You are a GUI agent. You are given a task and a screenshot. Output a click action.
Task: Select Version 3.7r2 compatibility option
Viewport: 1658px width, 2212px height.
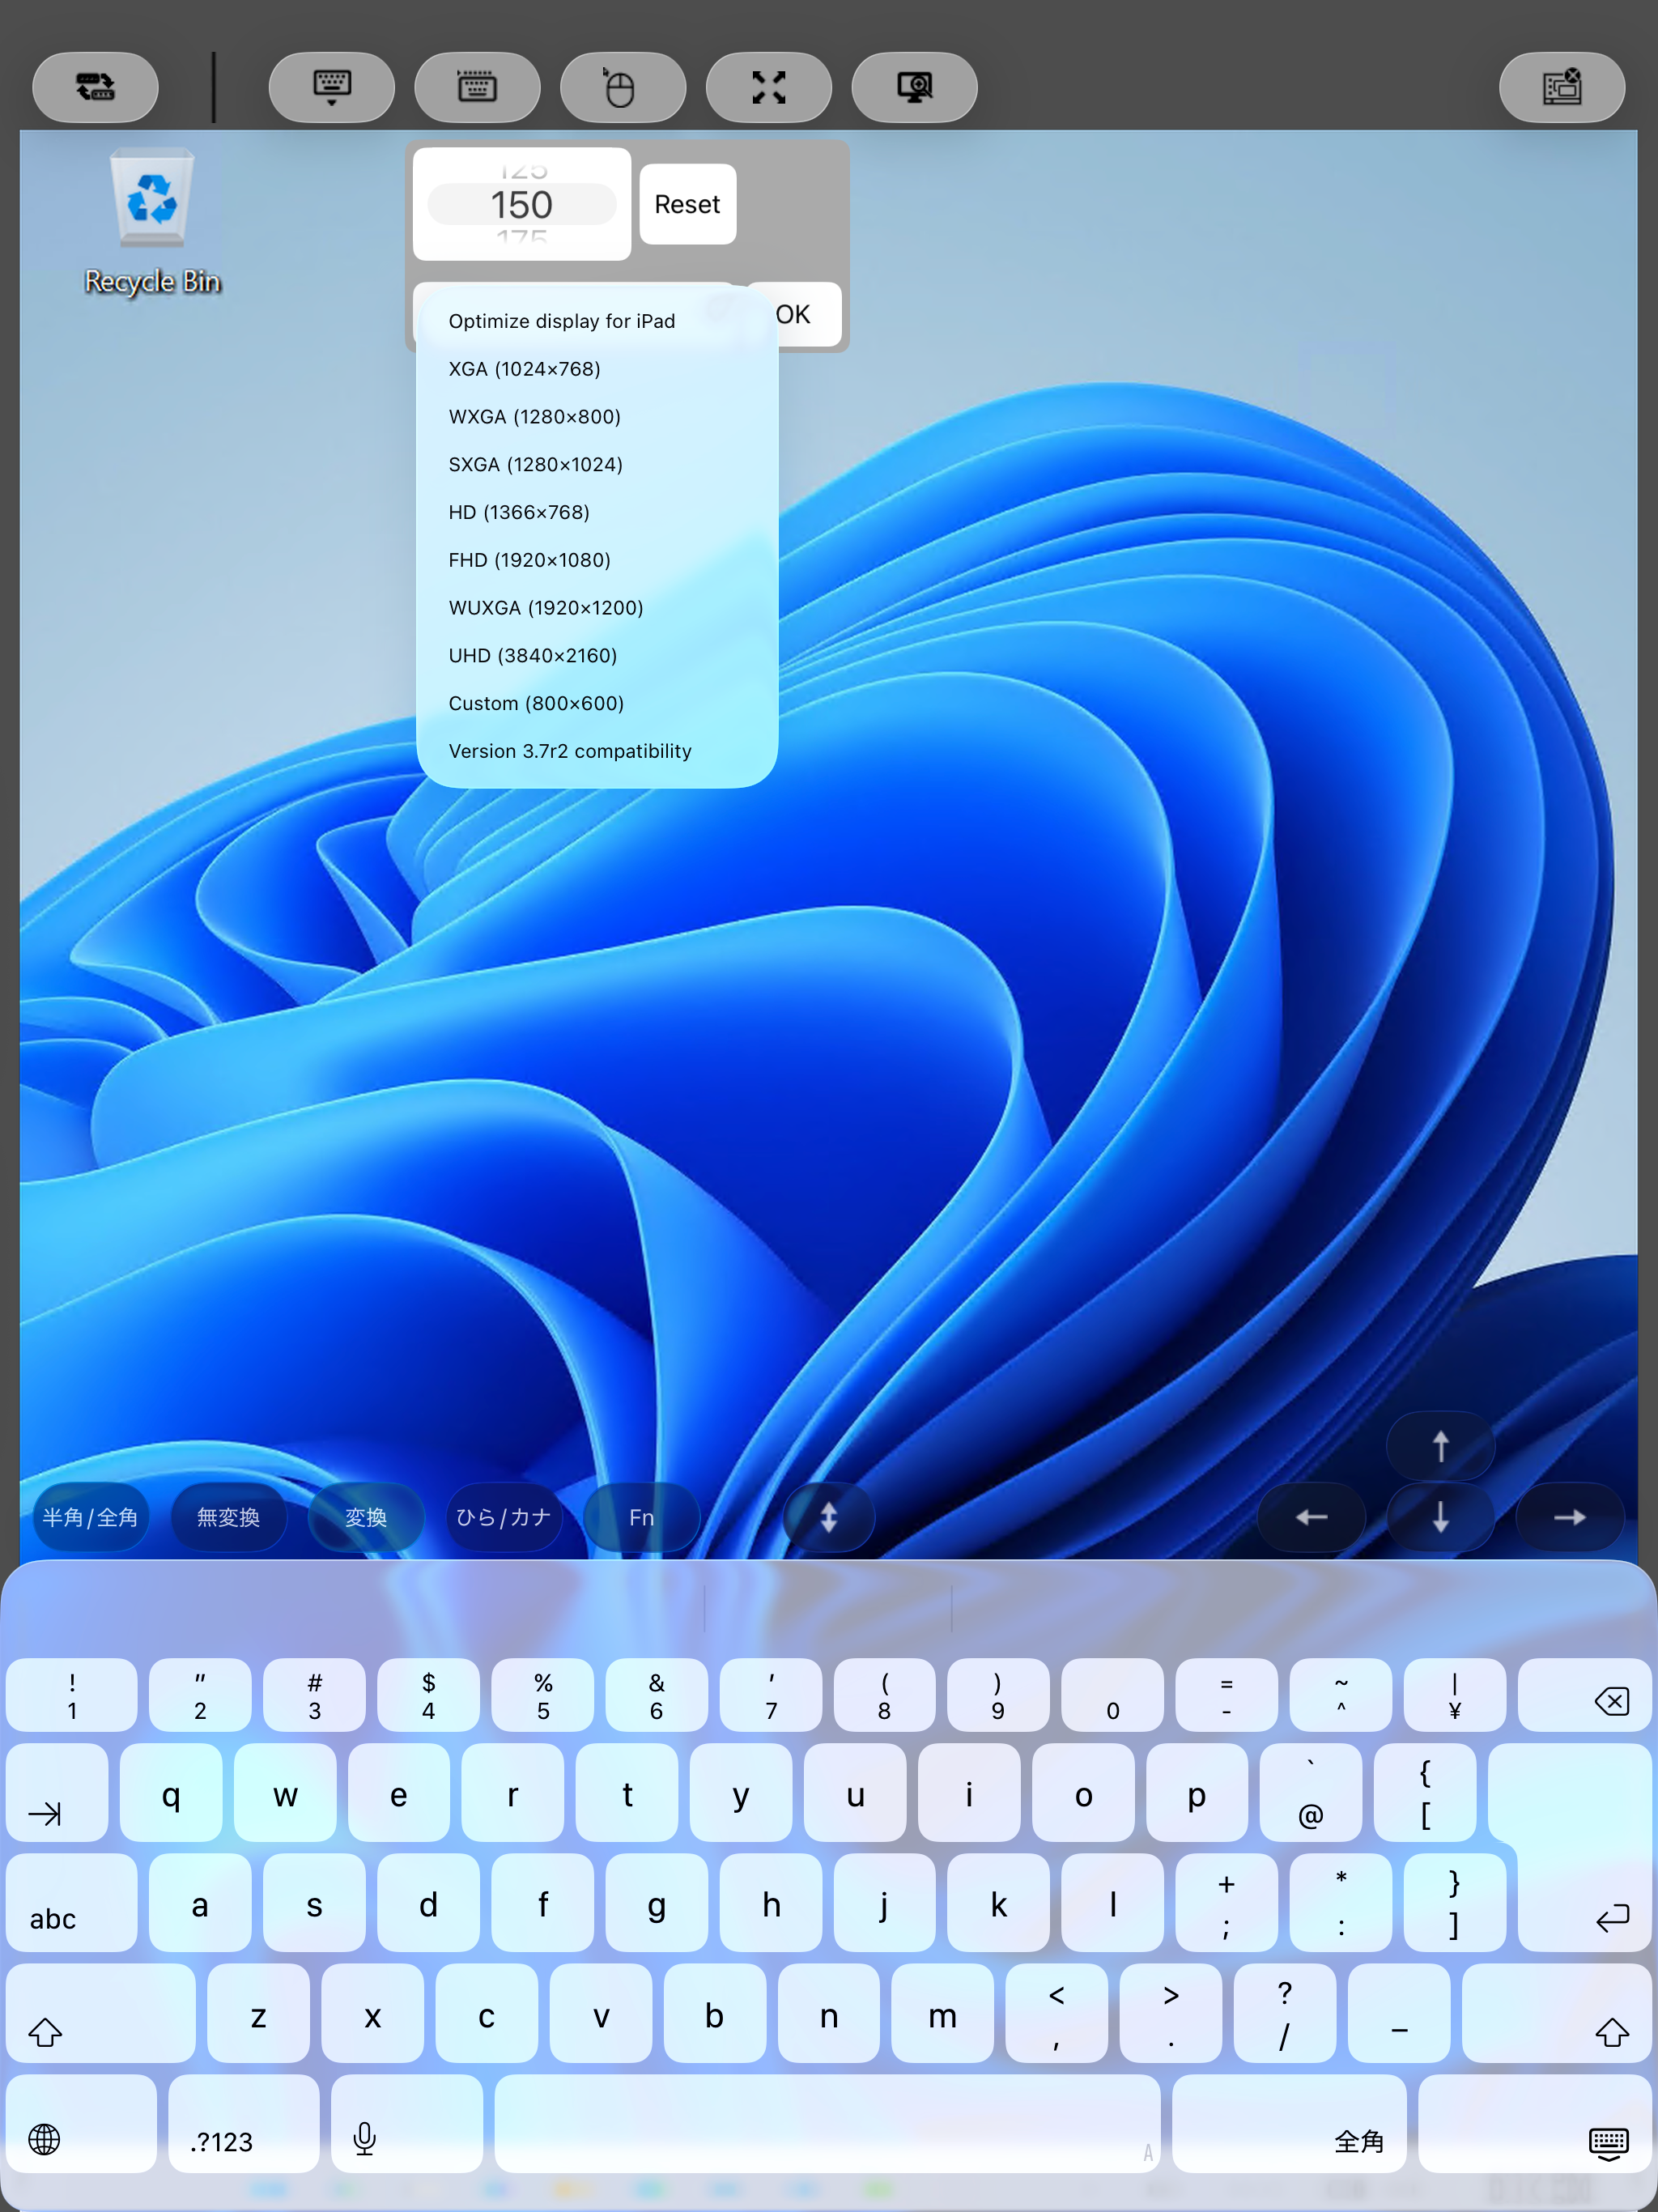pyautogui.click(x=597, y=752)
